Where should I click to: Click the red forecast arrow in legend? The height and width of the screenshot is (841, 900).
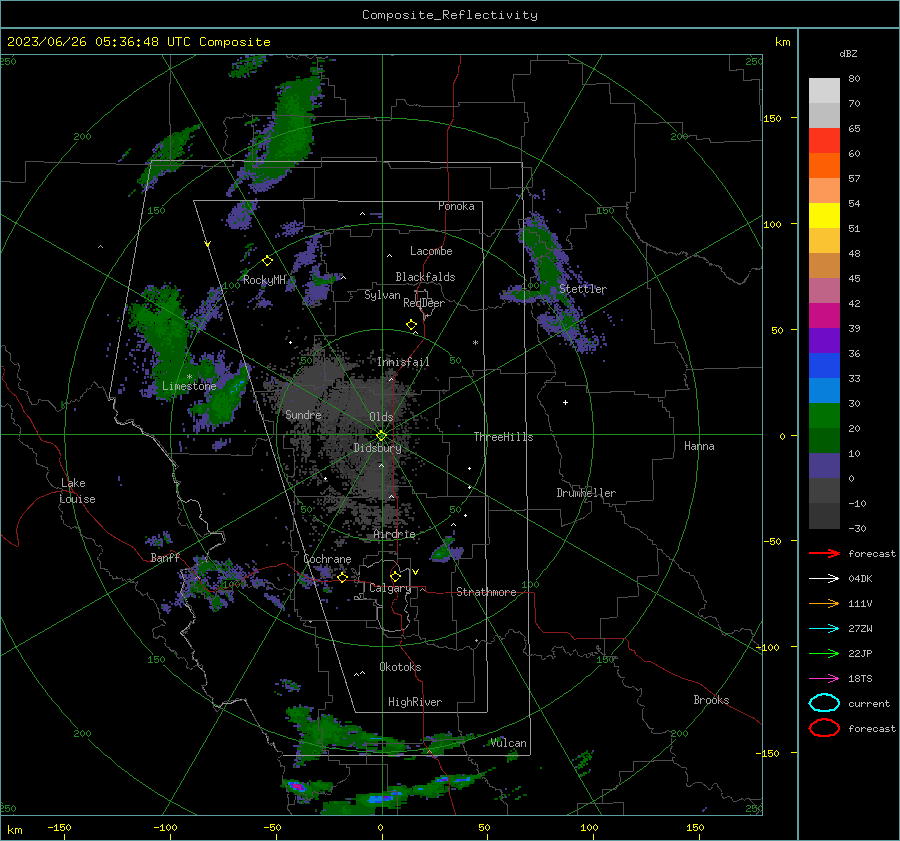pyautogui.click(x=824, y=553)
